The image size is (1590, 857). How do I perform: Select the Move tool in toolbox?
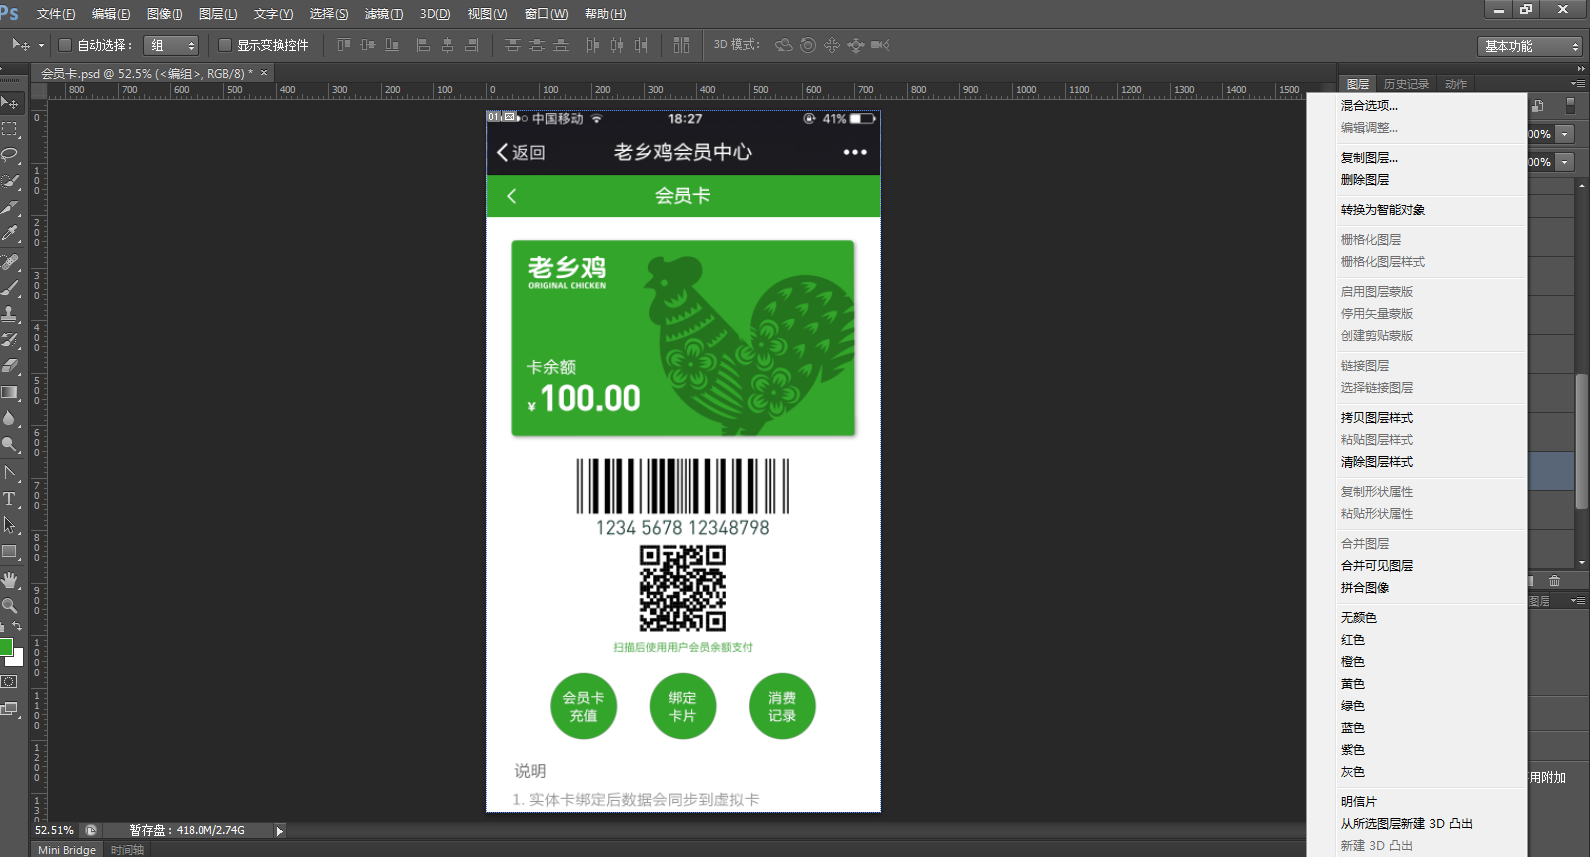[10, 103]
